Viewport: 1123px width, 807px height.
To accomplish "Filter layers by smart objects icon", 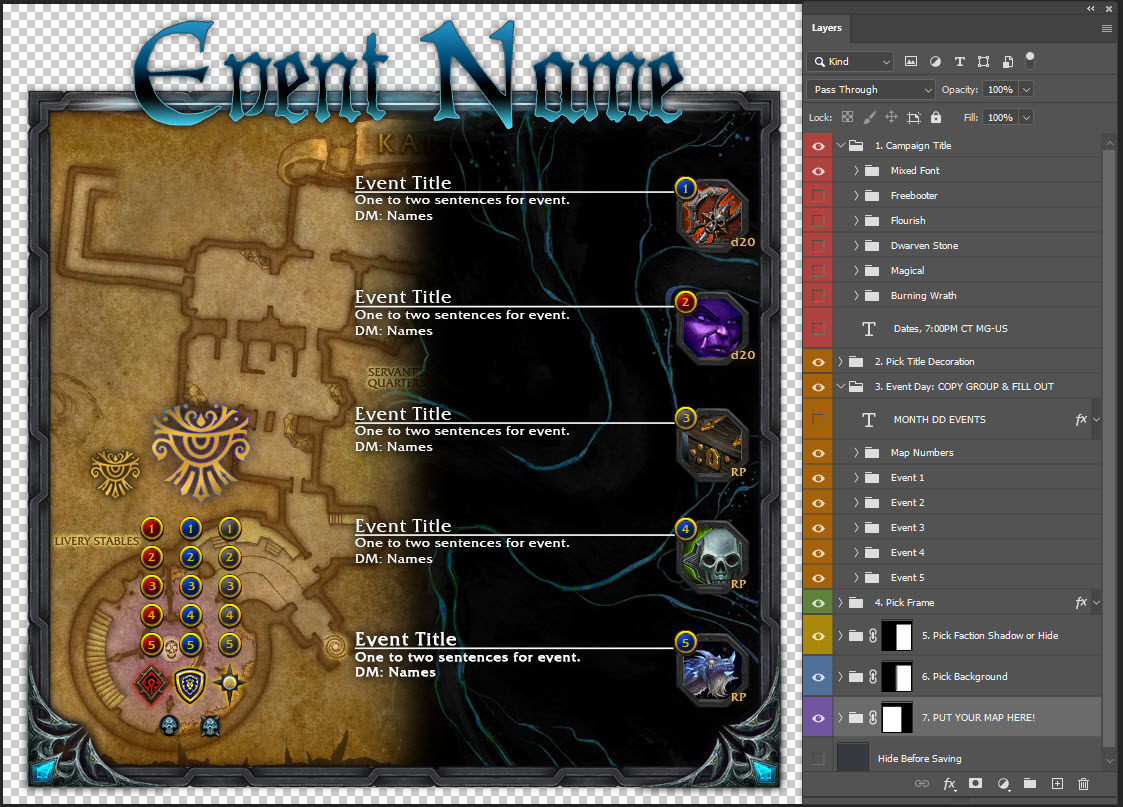I will [x=1008, y=62].
